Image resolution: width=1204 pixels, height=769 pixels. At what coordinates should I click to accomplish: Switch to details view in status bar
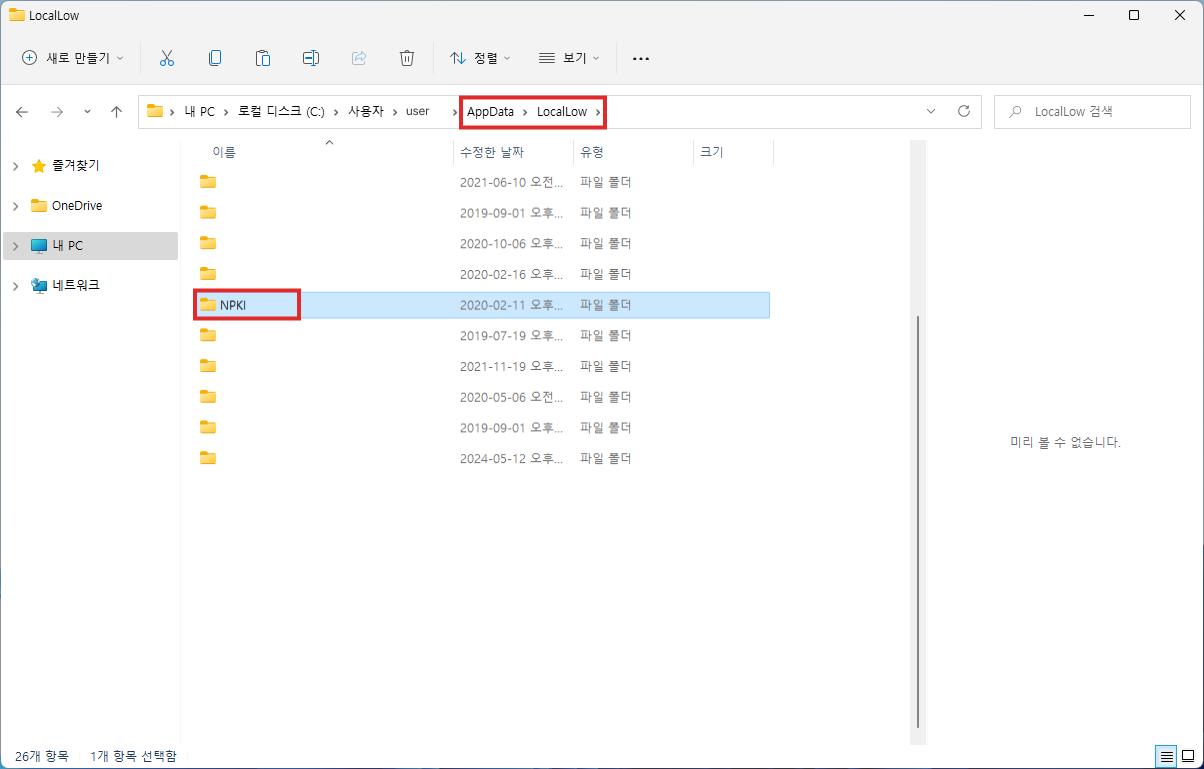[1166, 755]
